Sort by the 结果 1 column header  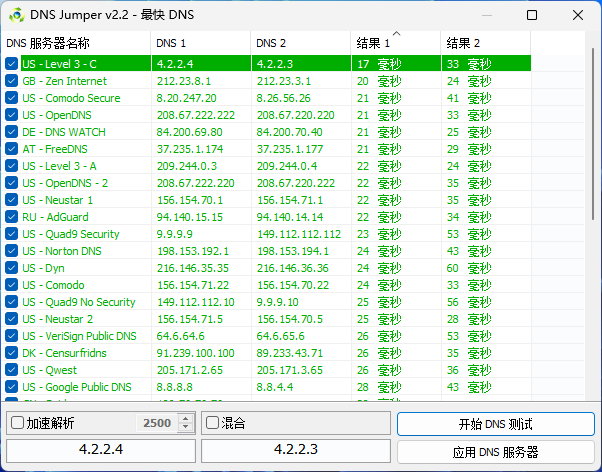point(396,43)
